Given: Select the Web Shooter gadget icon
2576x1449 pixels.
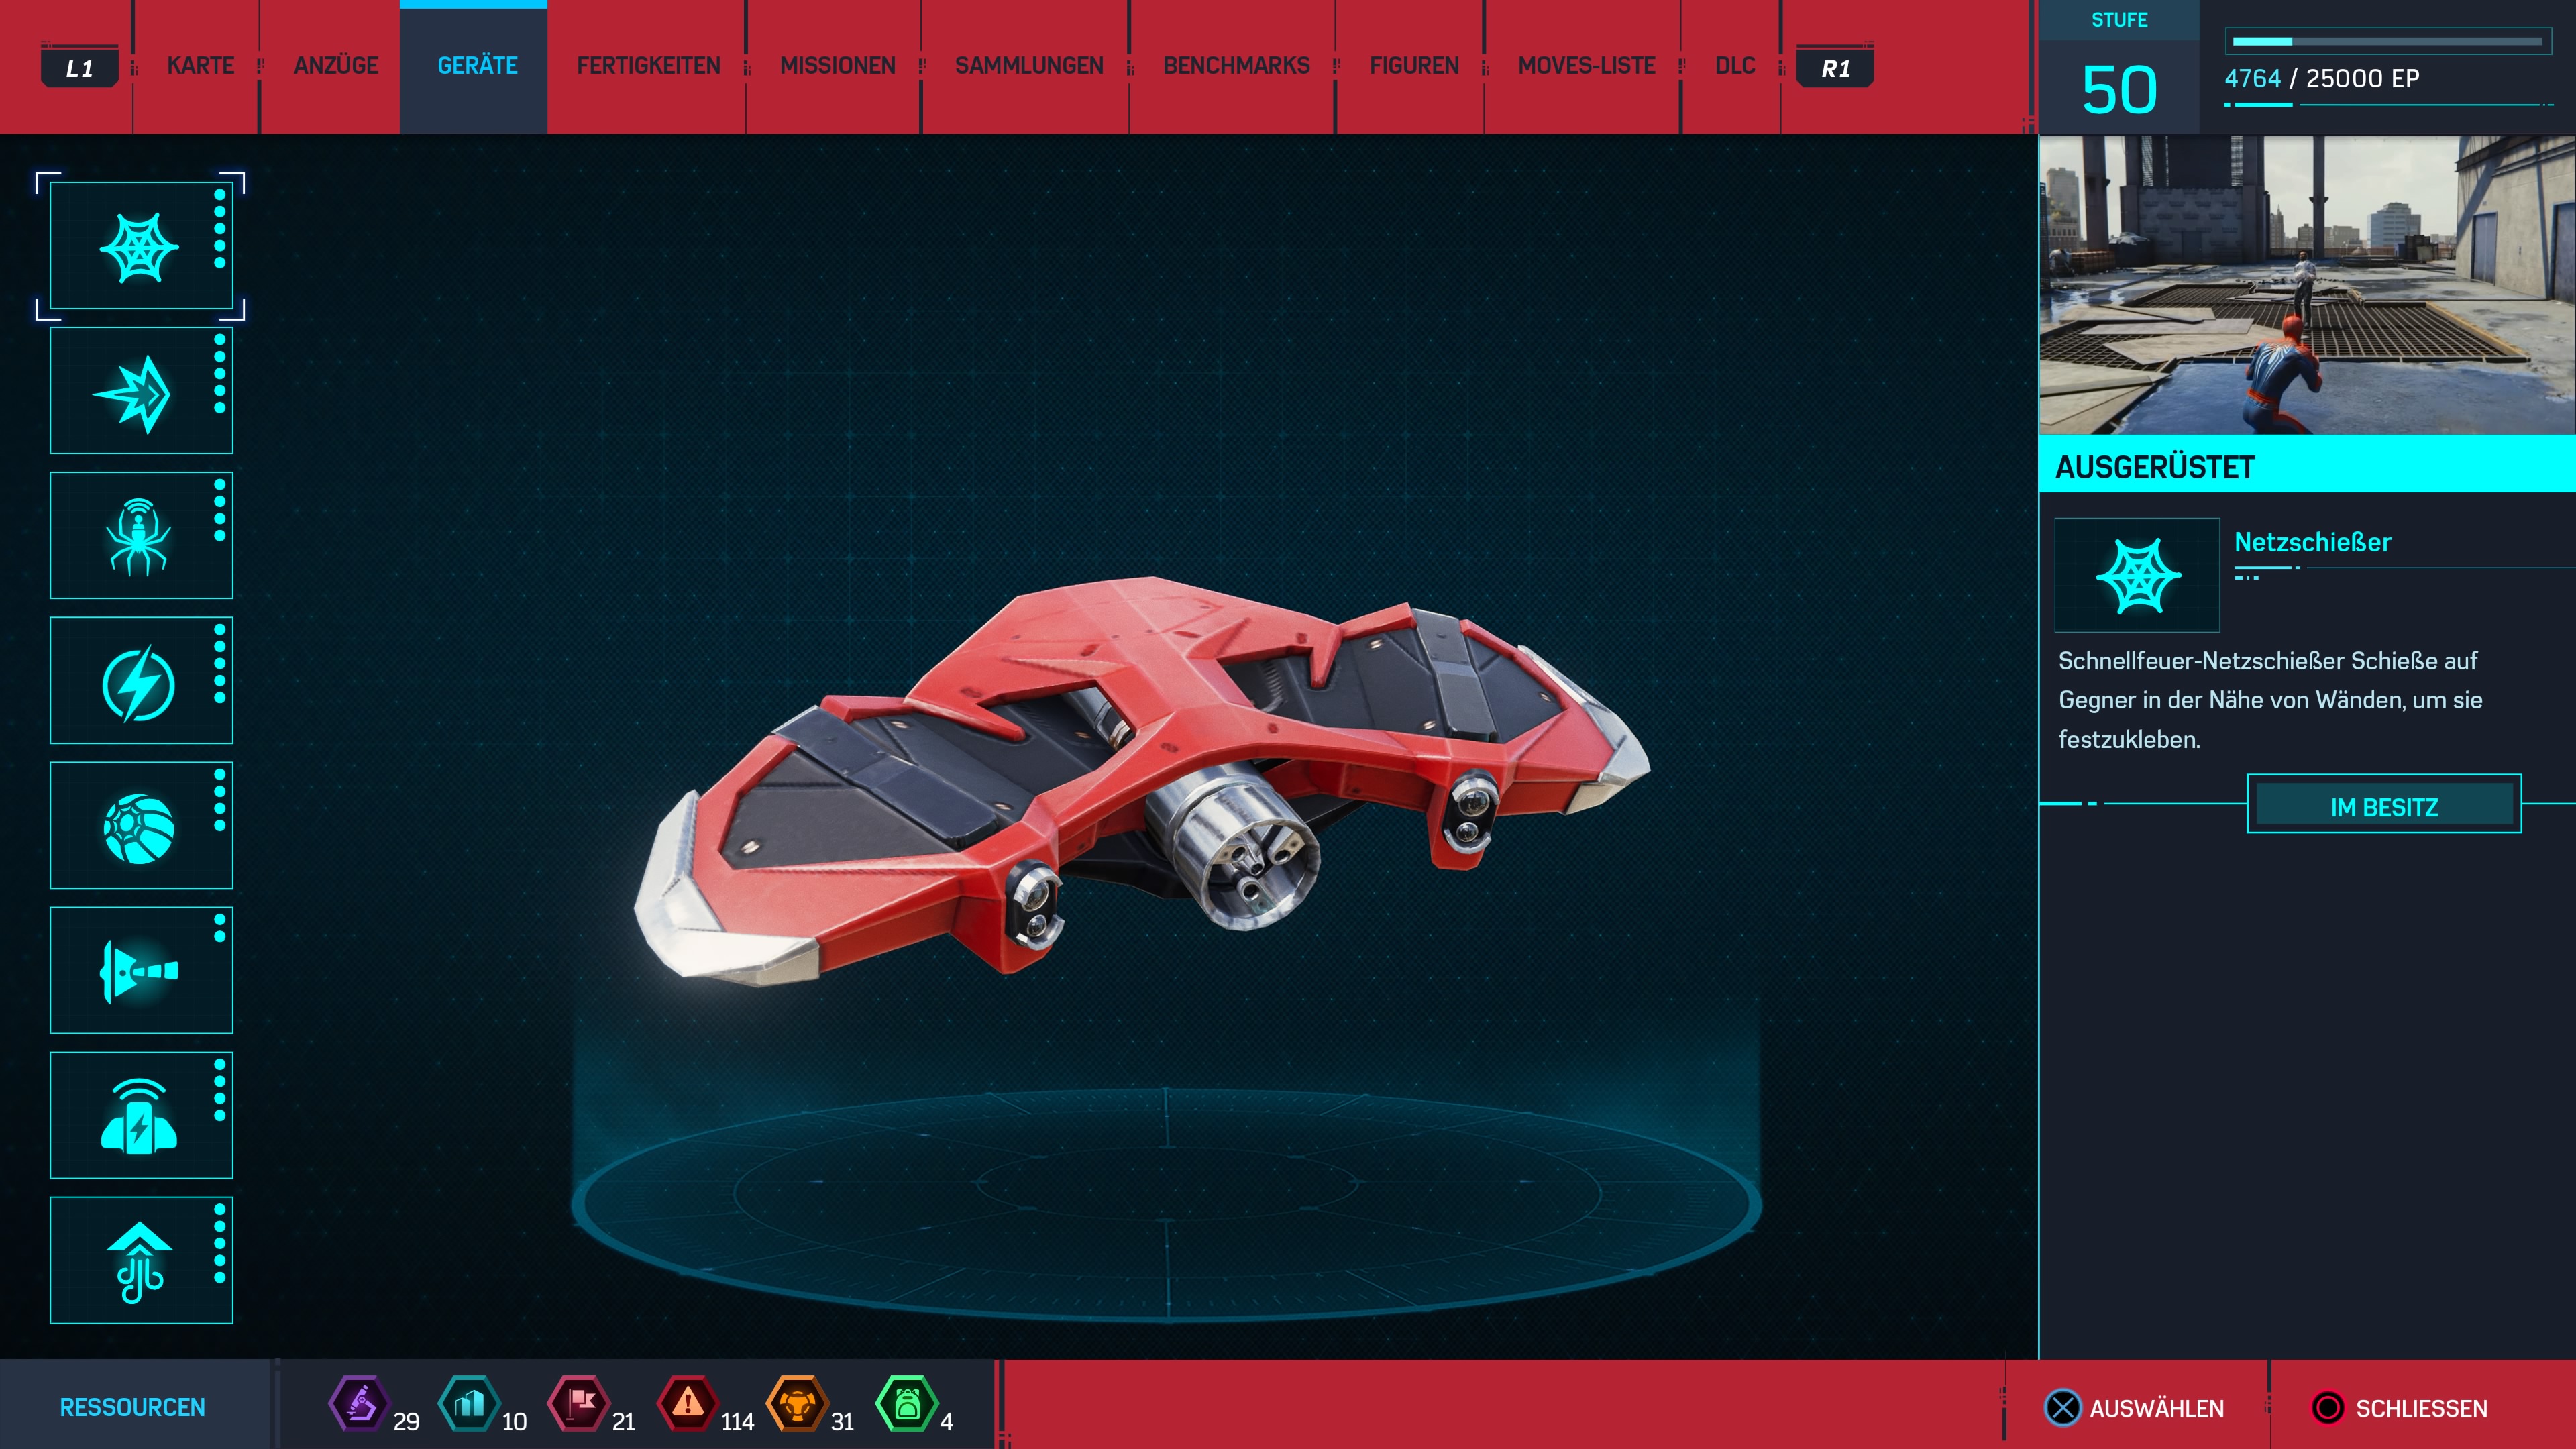Looking at the screenshot, I should (140, 247).
